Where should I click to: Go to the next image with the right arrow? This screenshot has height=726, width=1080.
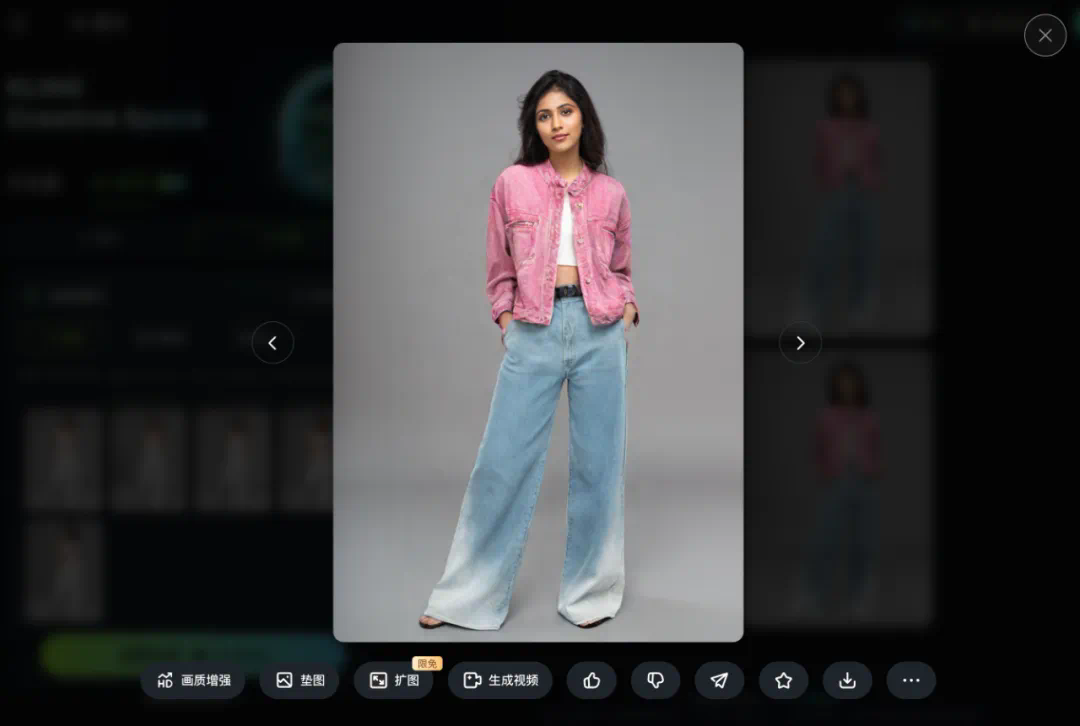800,342
